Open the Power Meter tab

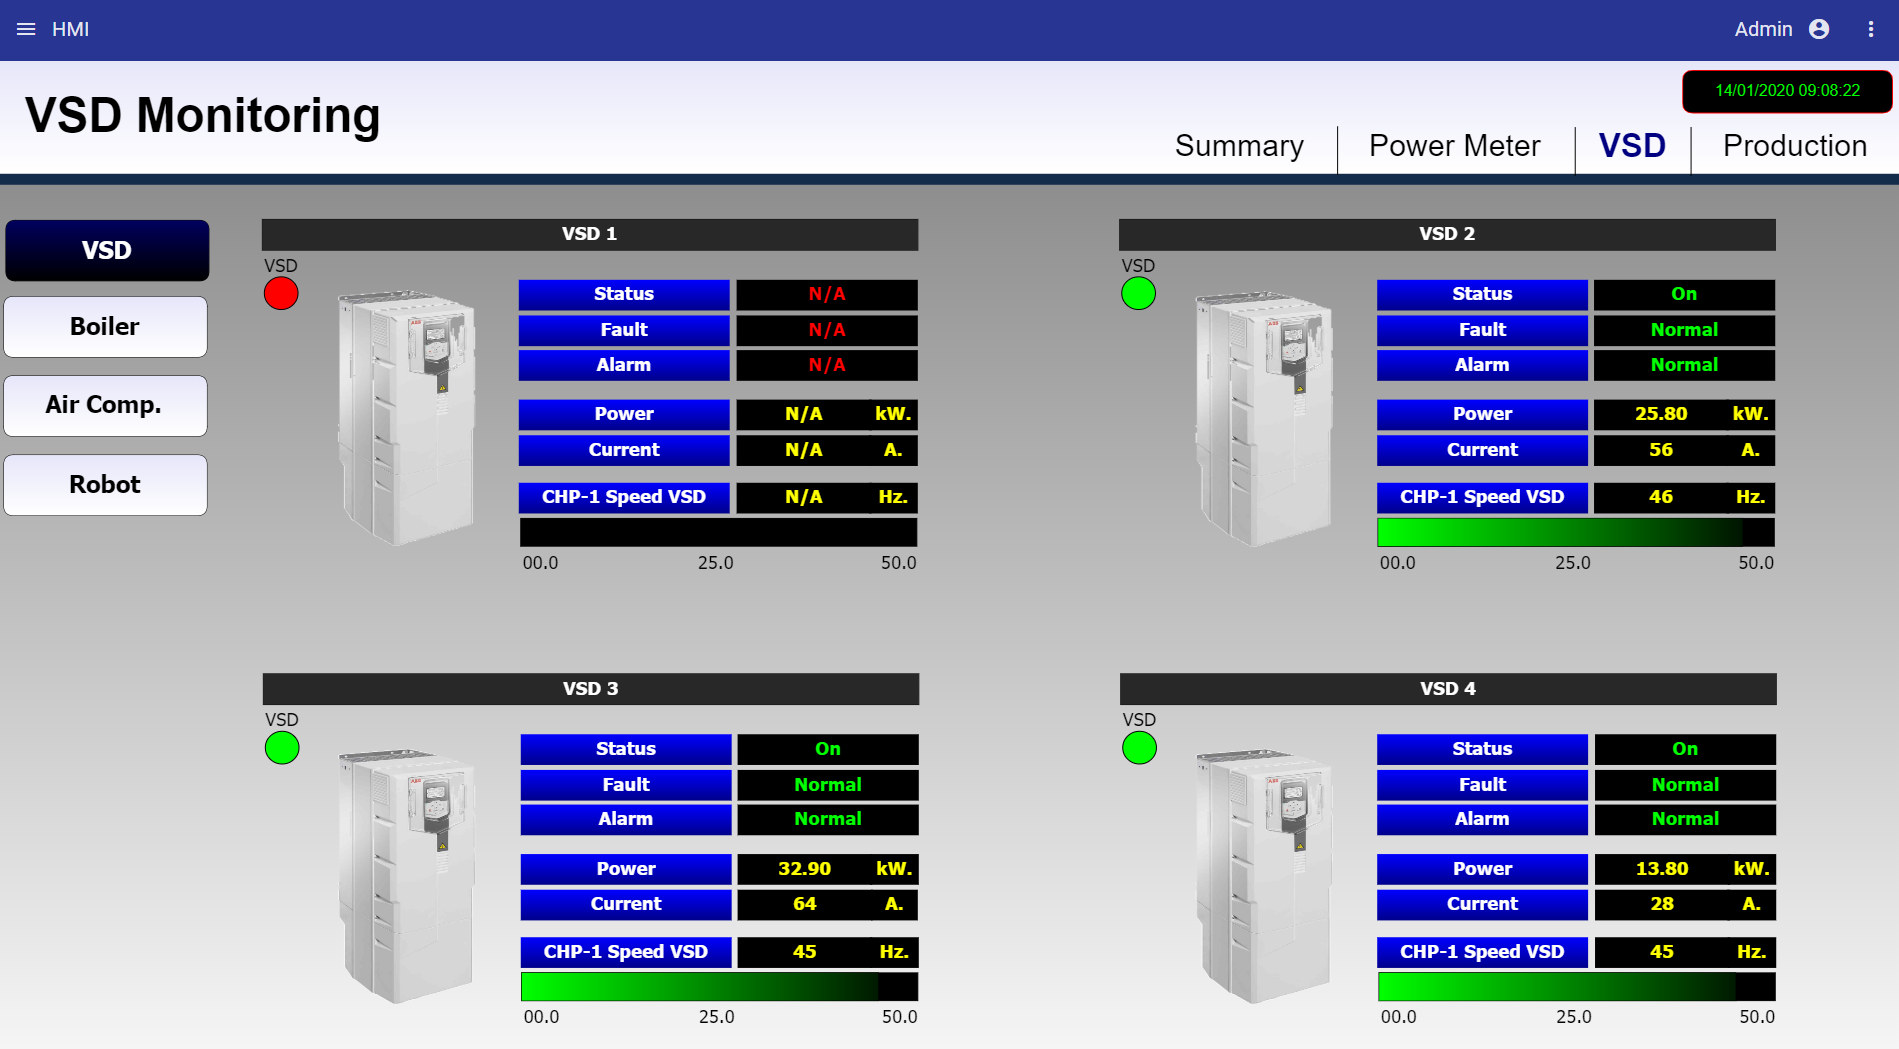tap(1454, 146)
